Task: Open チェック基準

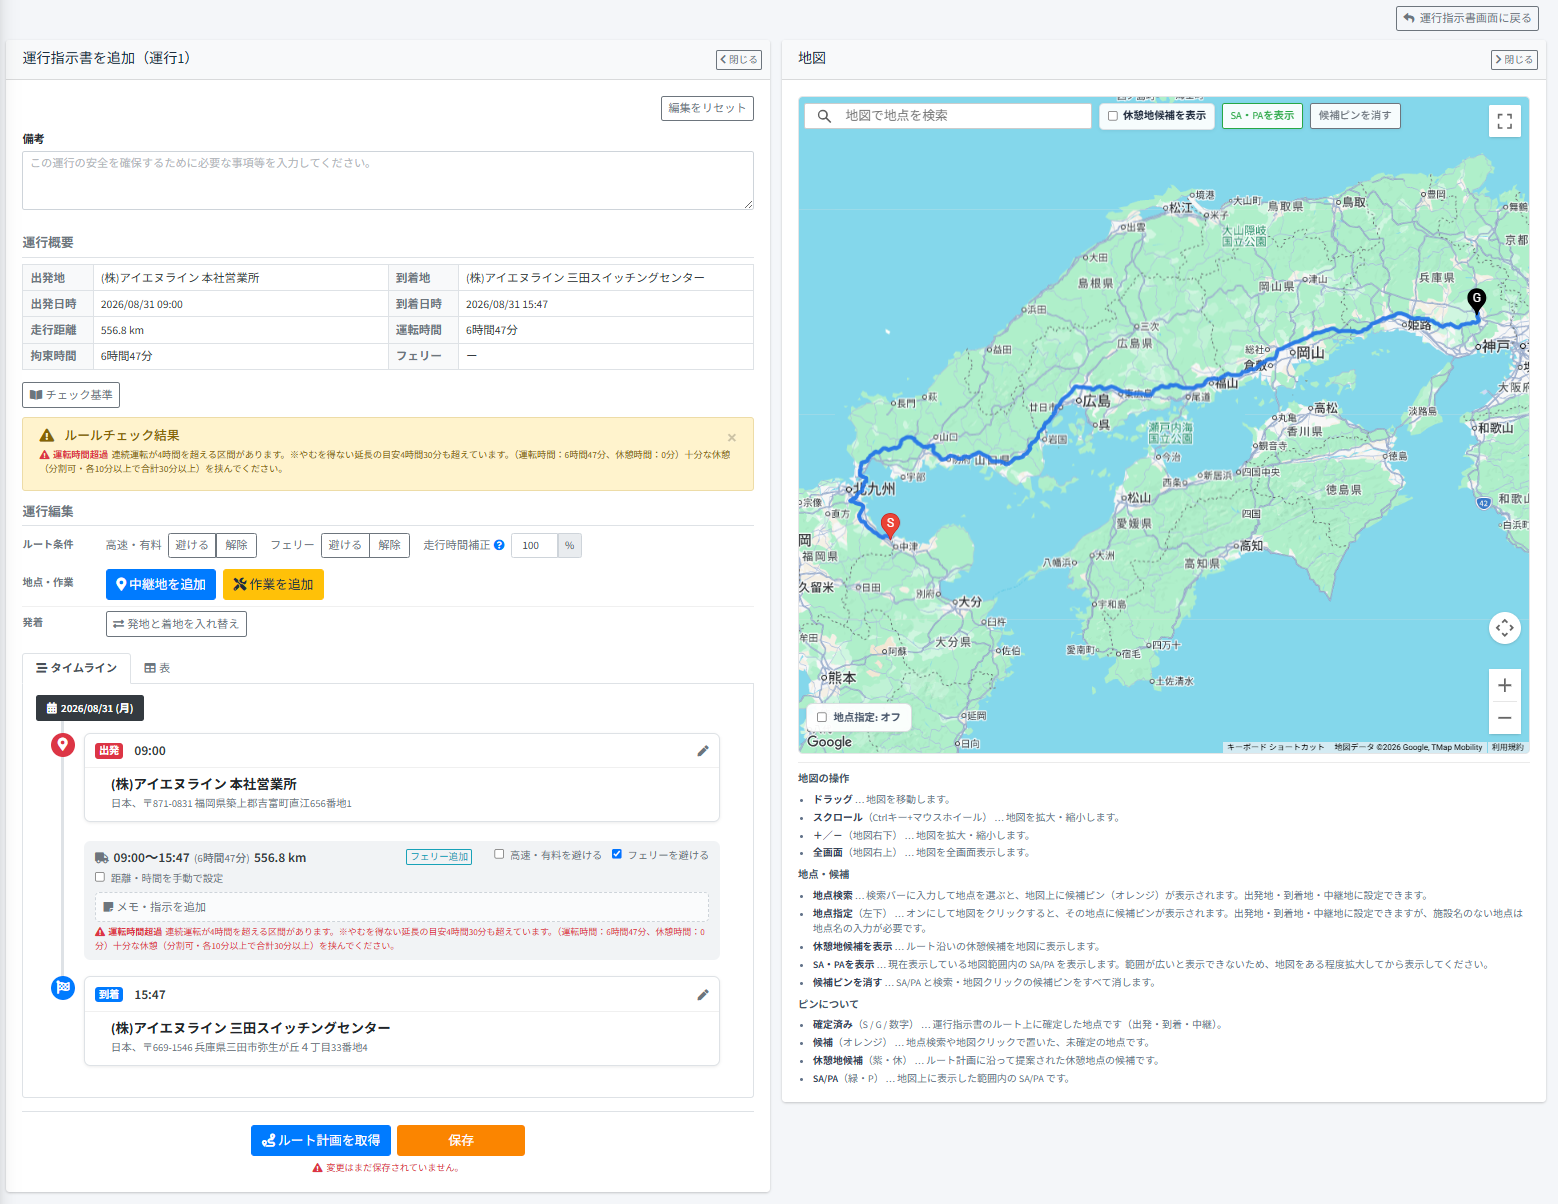Action: [x=71, y=395]
